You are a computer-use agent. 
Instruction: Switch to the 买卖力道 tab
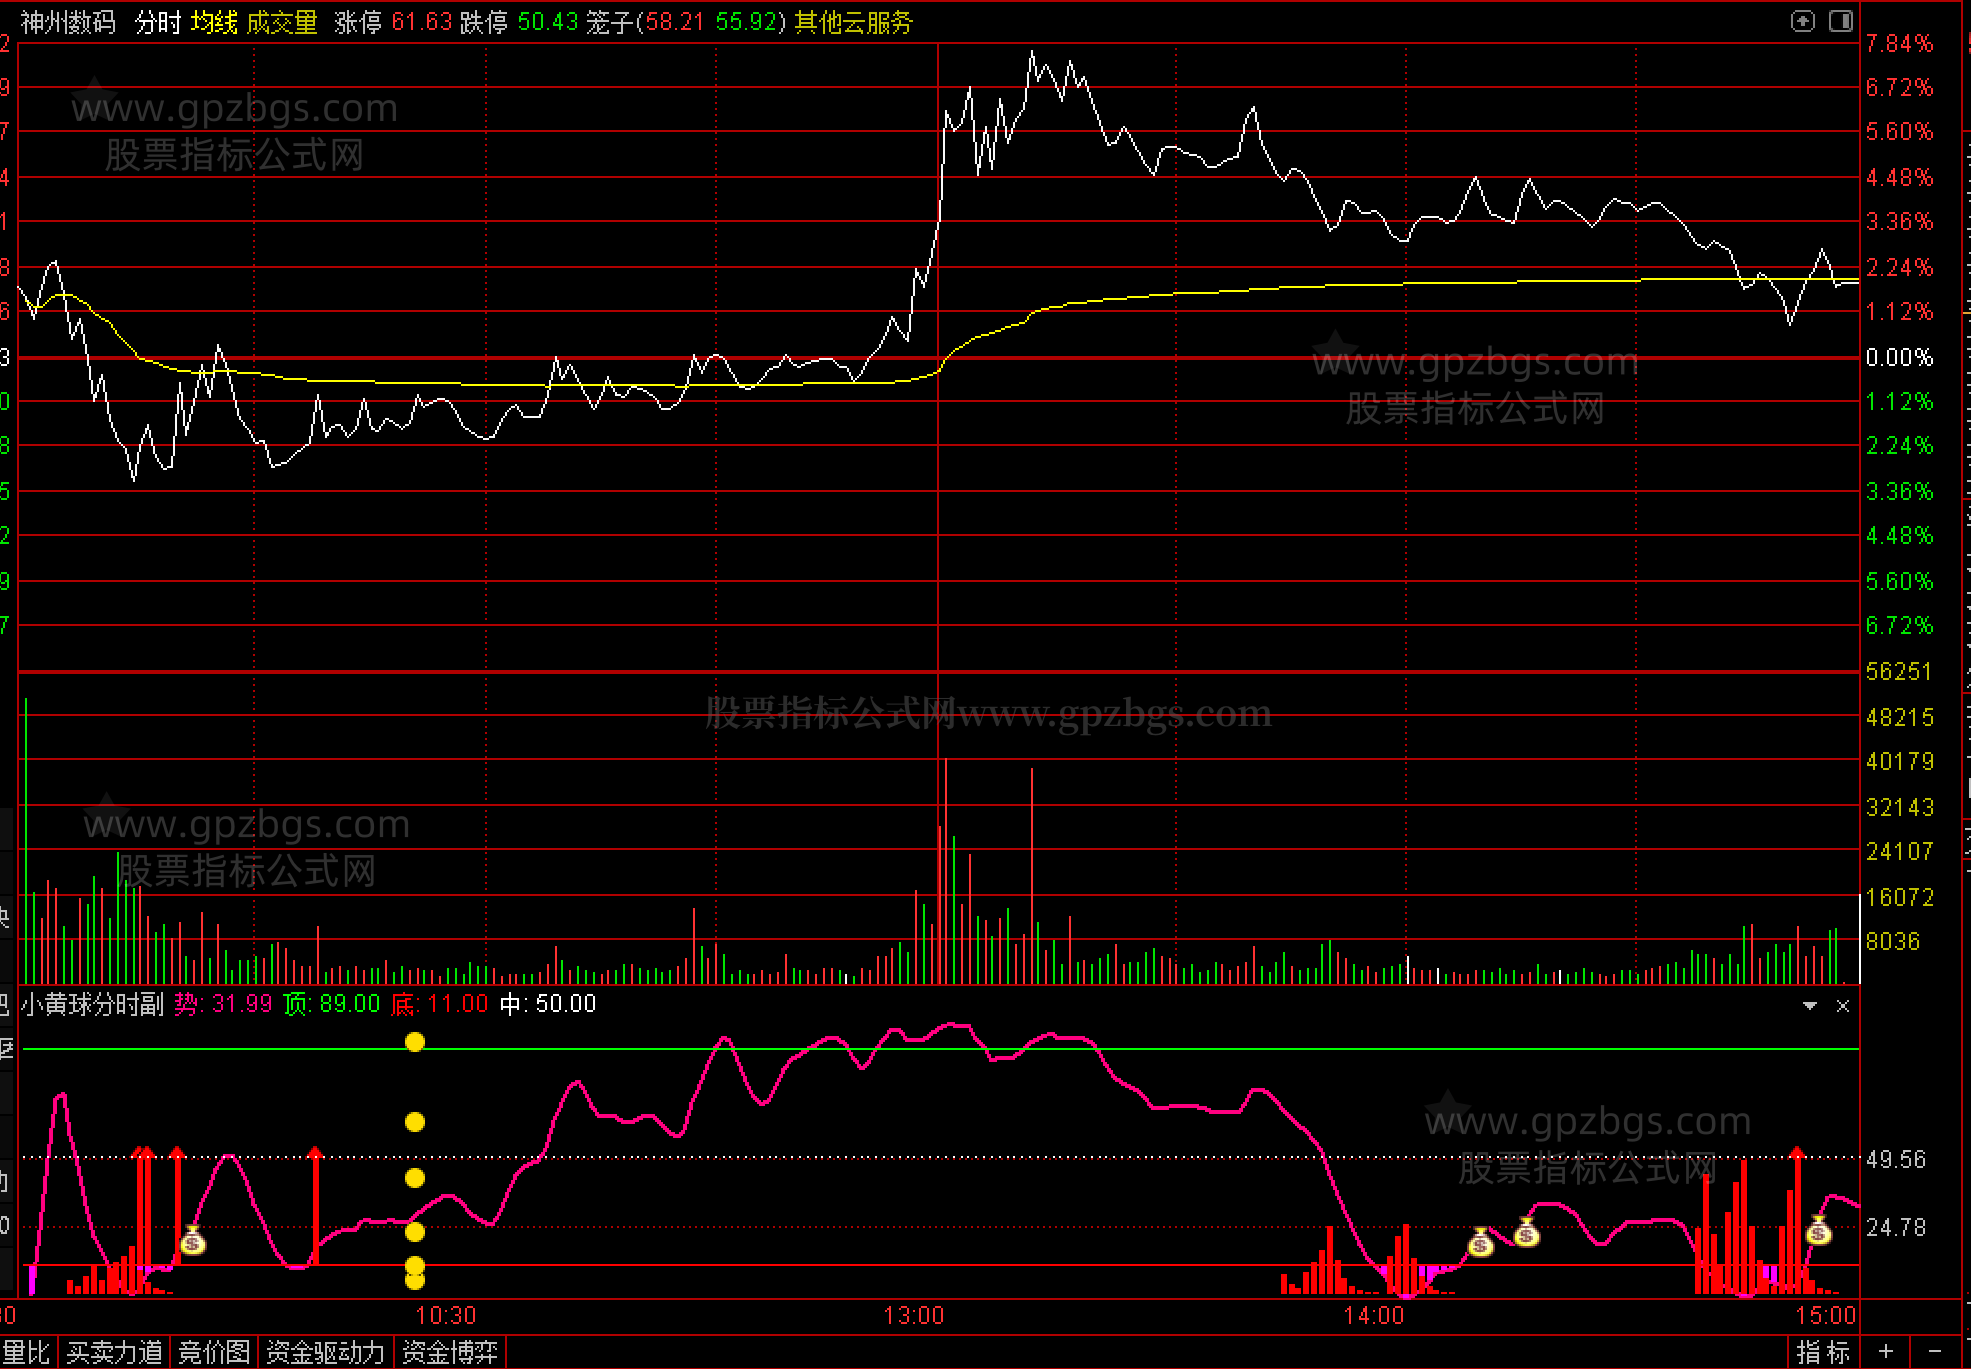114,1353
